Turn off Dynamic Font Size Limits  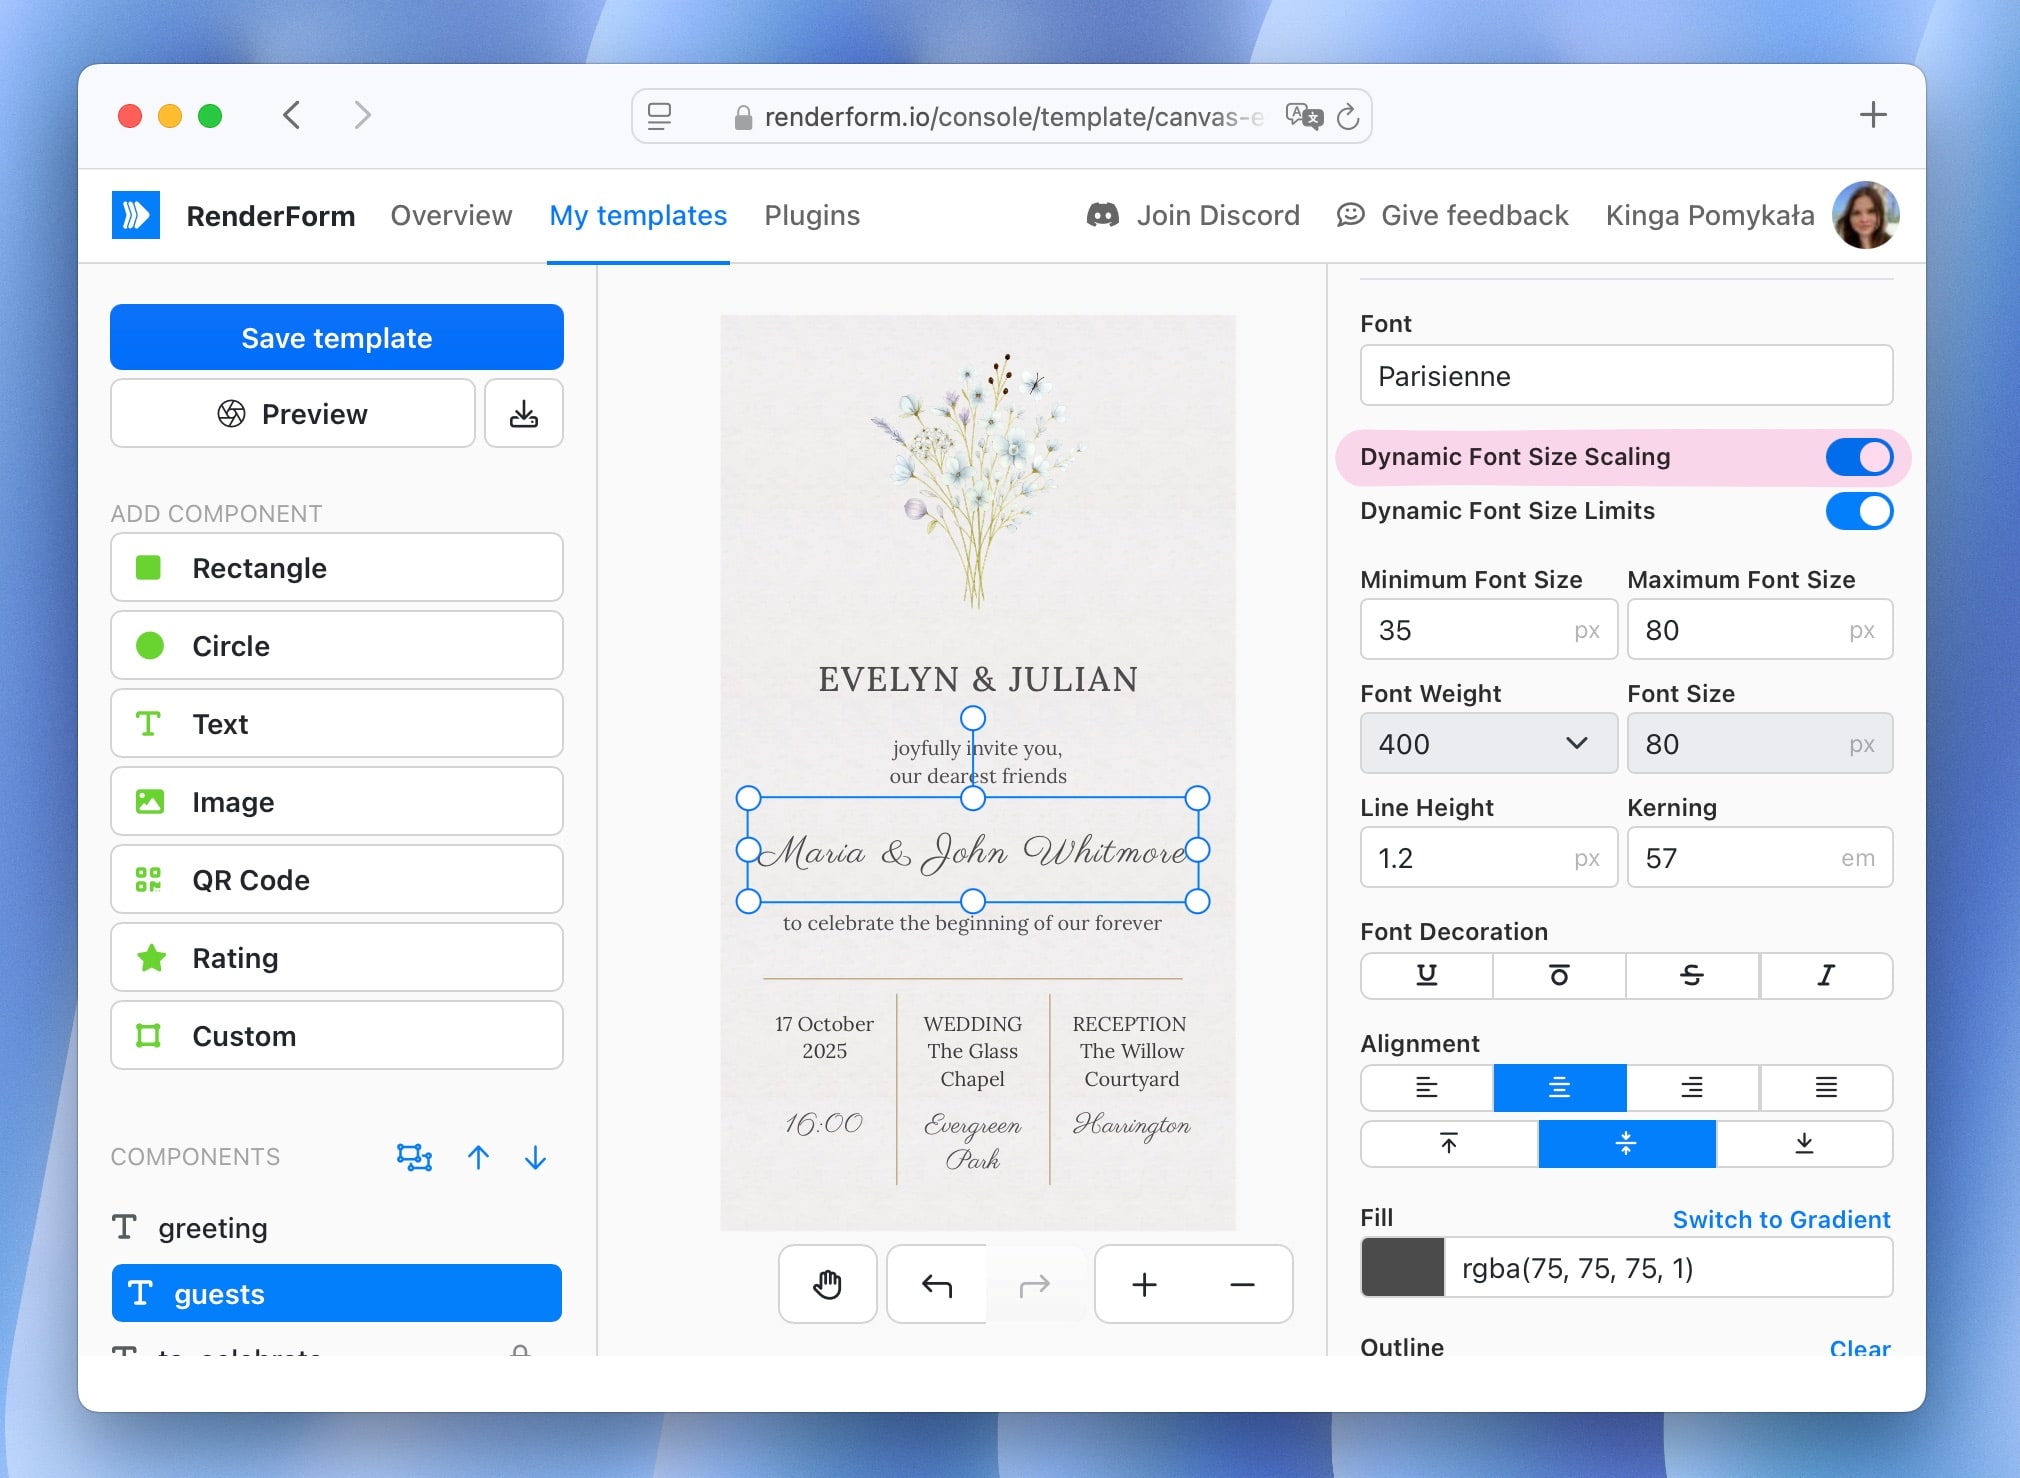tap(1859, 511)
